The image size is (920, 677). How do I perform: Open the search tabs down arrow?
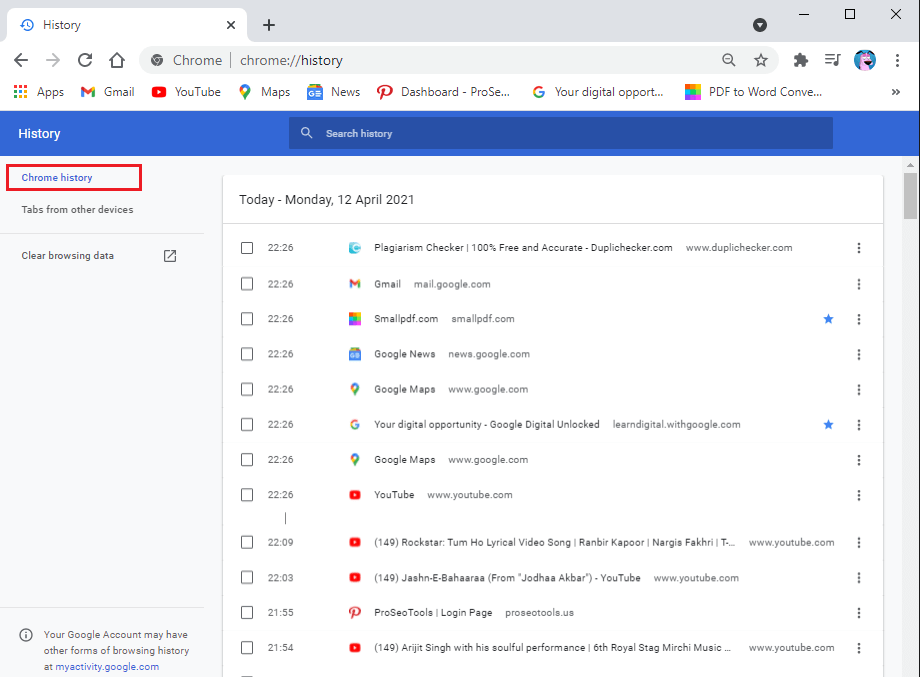(760, 24)
